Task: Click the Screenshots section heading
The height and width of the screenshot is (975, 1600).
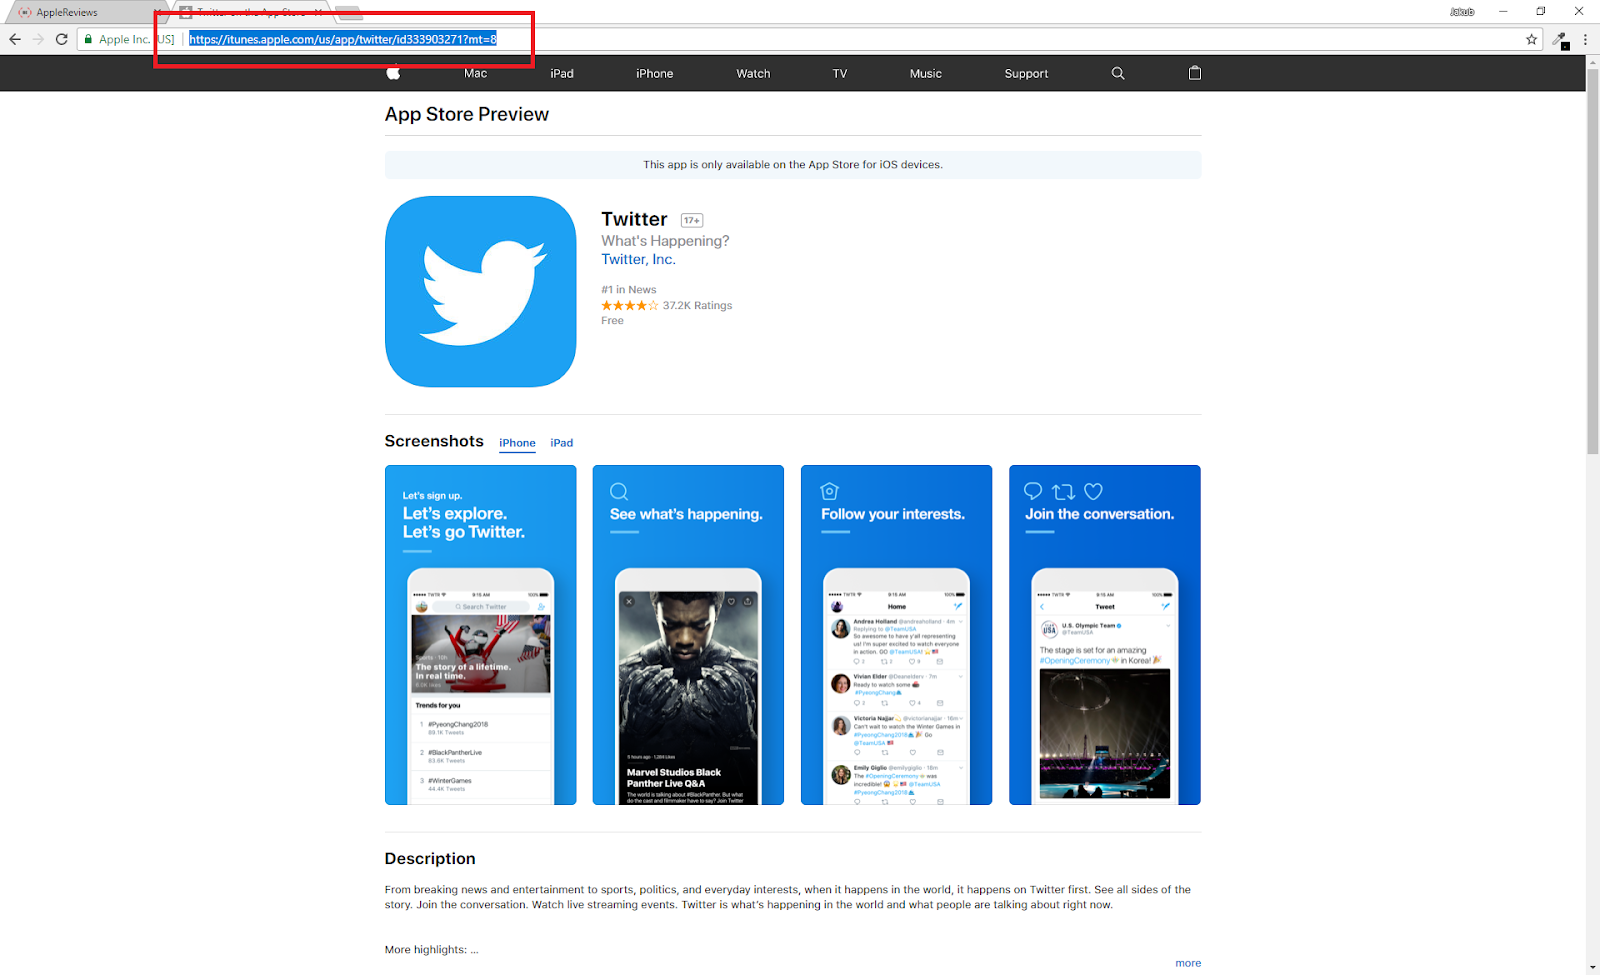Action: (434, 441)
